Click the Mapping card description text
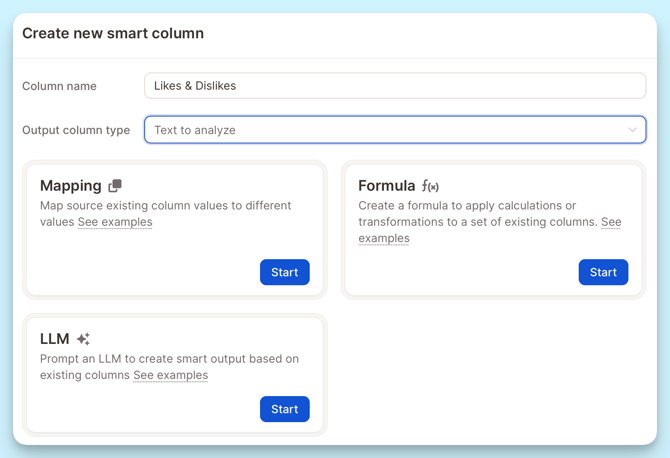The image size is (670, 458). [x=165, y=214]
